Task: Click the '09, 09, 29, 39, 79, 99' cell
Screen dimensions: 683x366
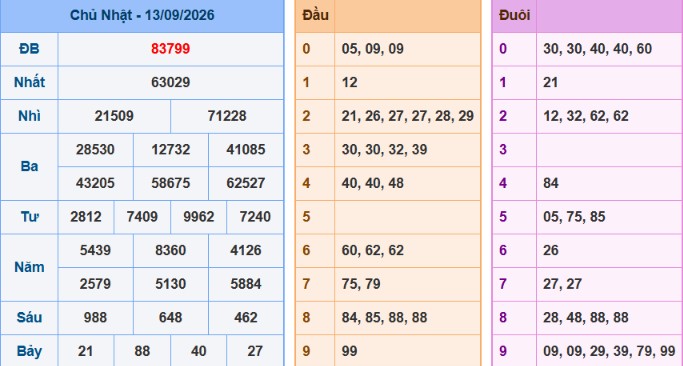Action: [x=609, y=351]
